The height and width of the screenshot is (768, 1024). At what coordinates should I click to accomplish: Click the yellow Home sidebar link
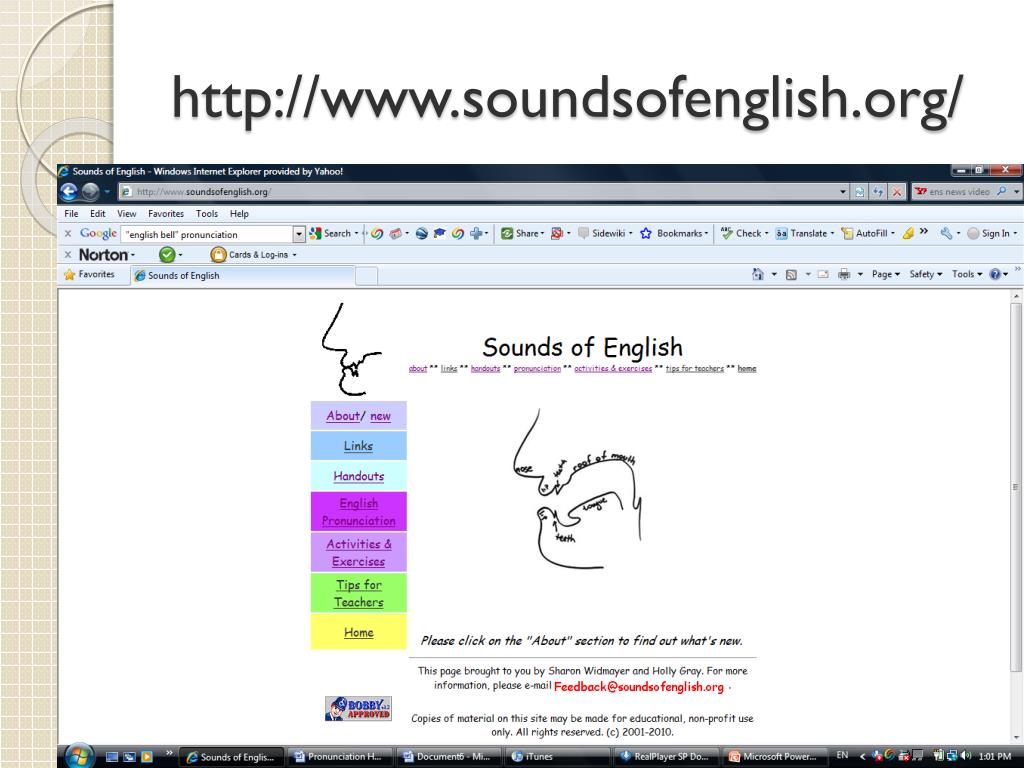point(359,632)
